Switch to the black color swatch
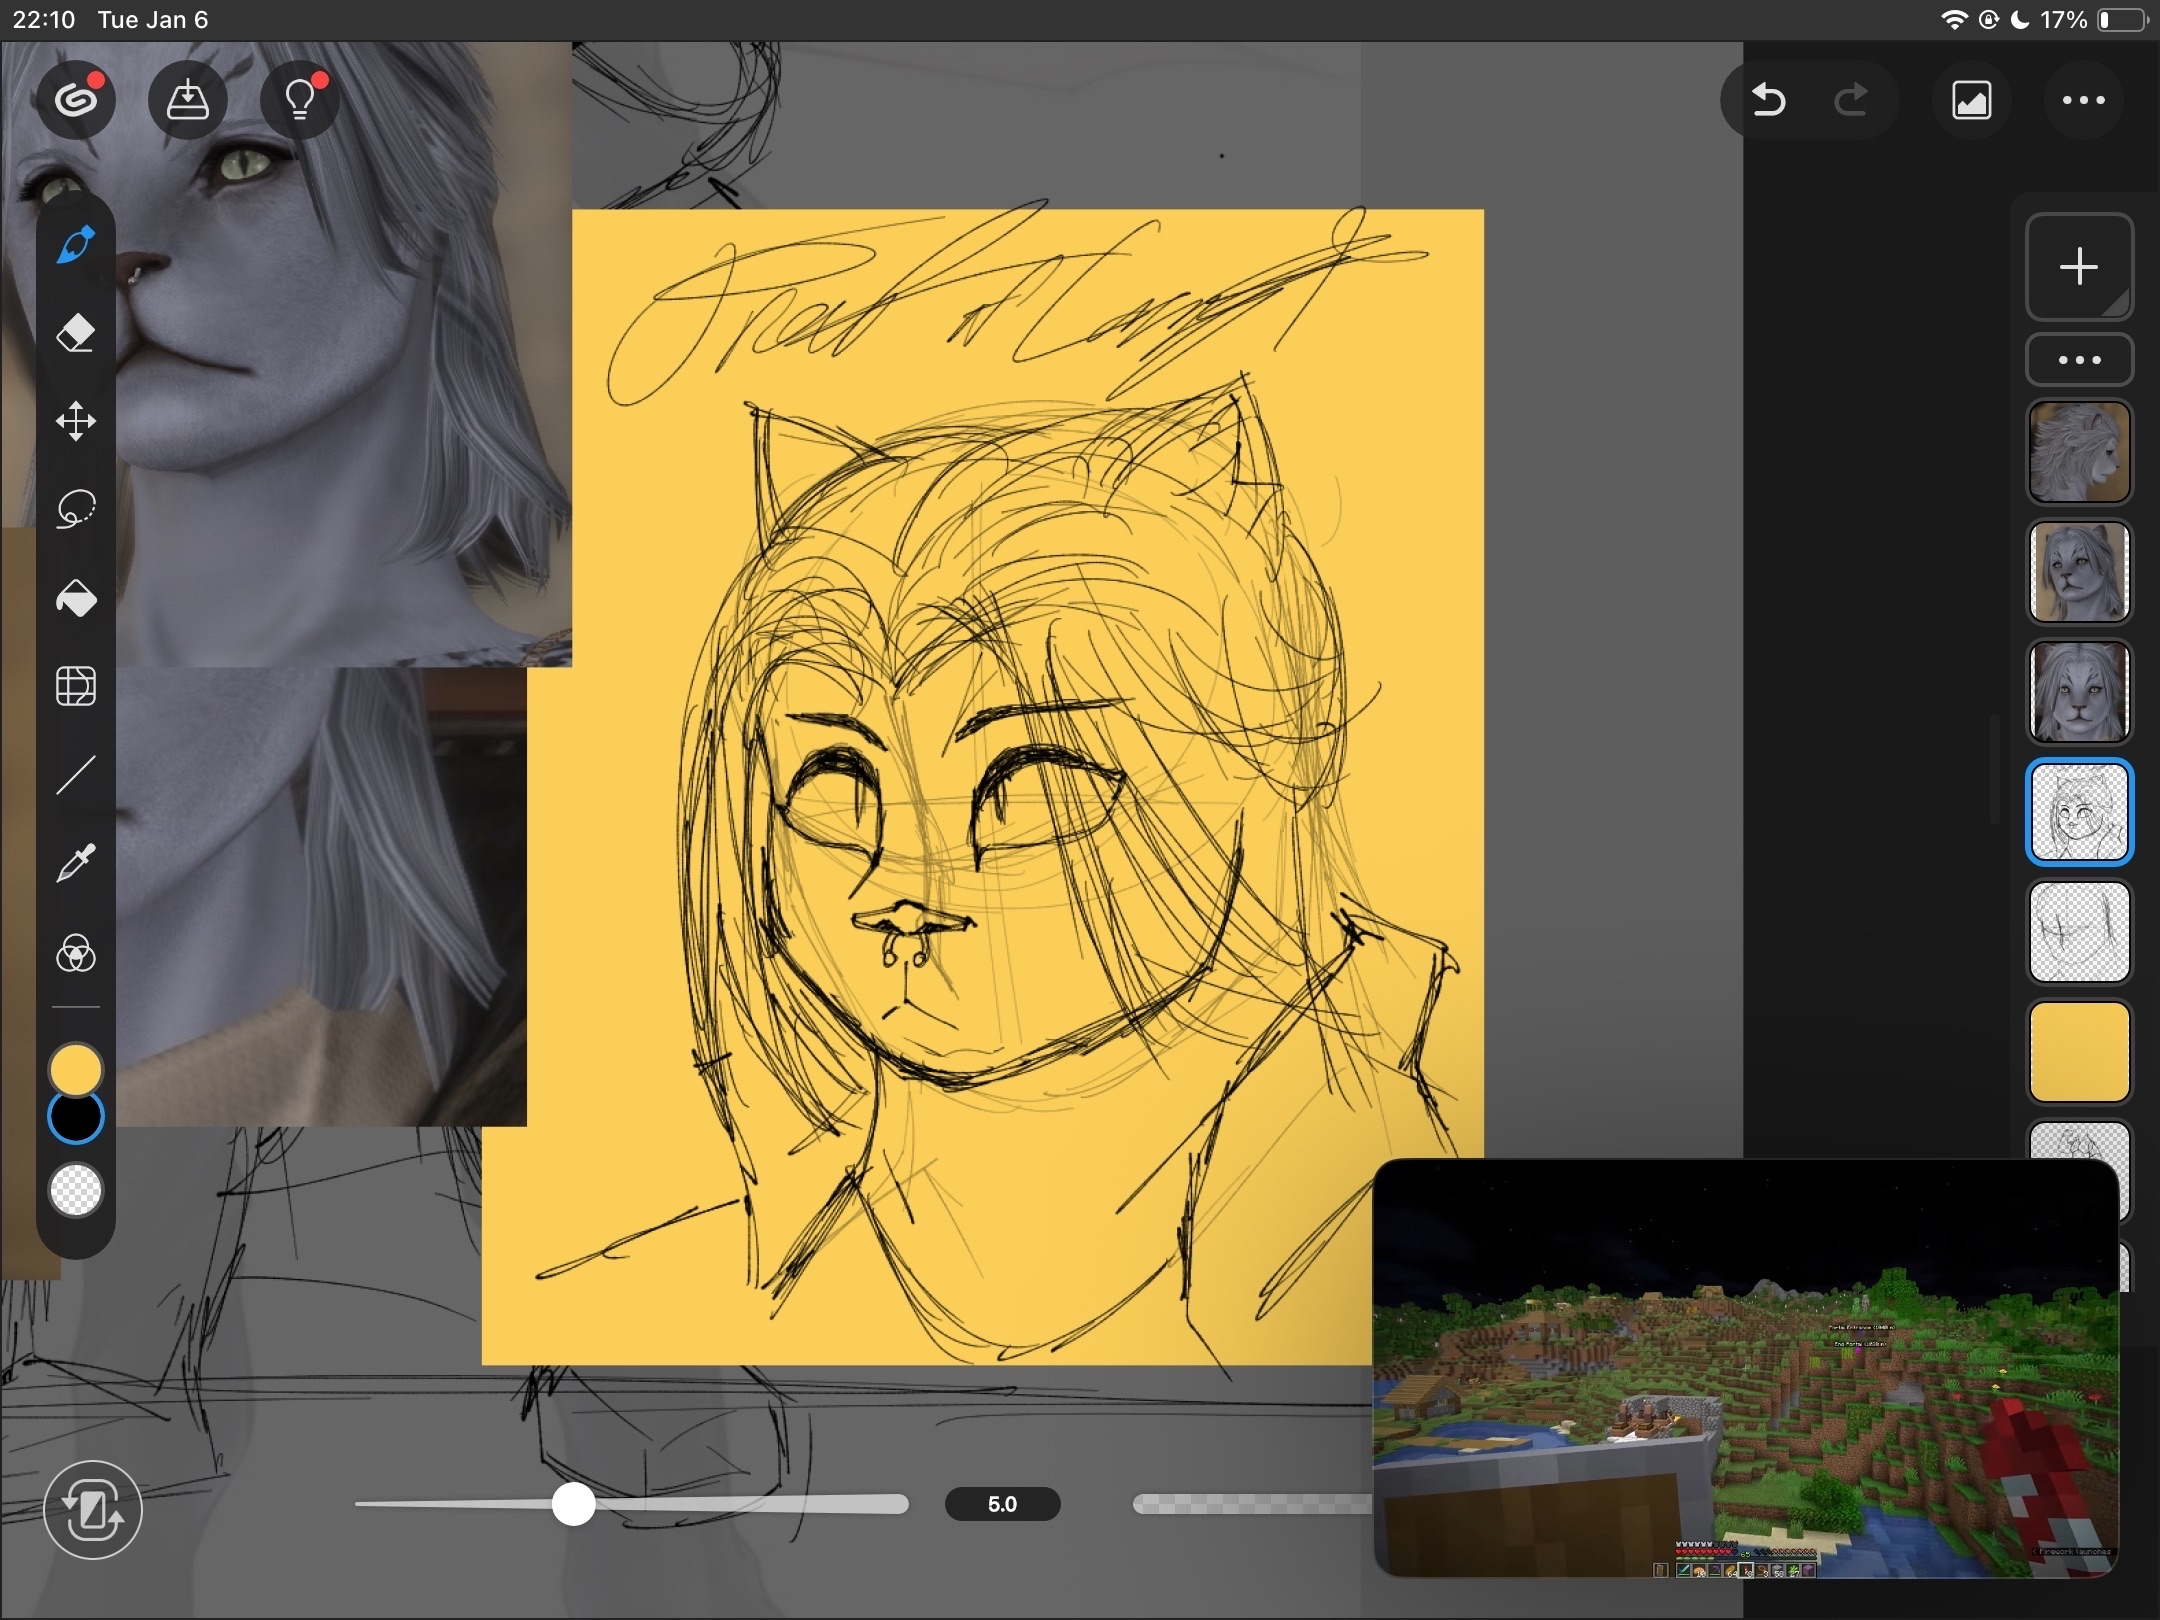Screen dimensions: 2160x1620 click(76, 1118)
